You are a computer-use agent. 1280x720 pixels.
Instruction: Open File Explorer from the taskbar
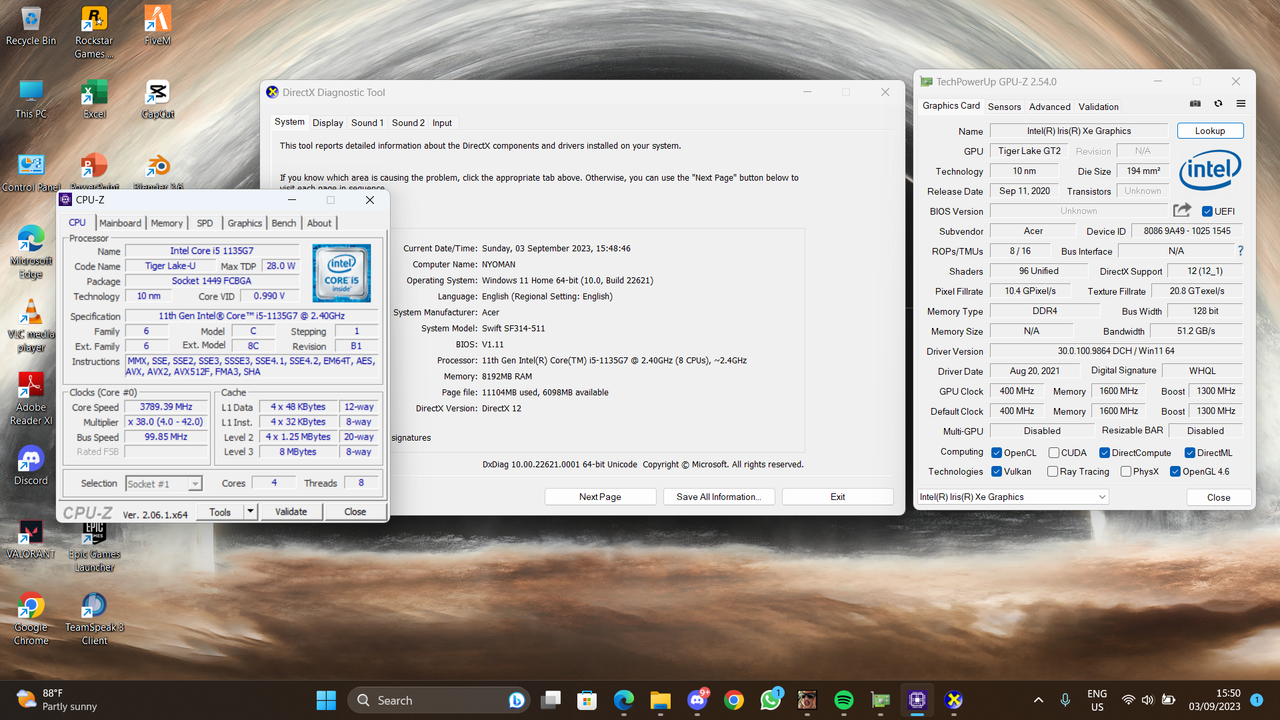point(660,700)
